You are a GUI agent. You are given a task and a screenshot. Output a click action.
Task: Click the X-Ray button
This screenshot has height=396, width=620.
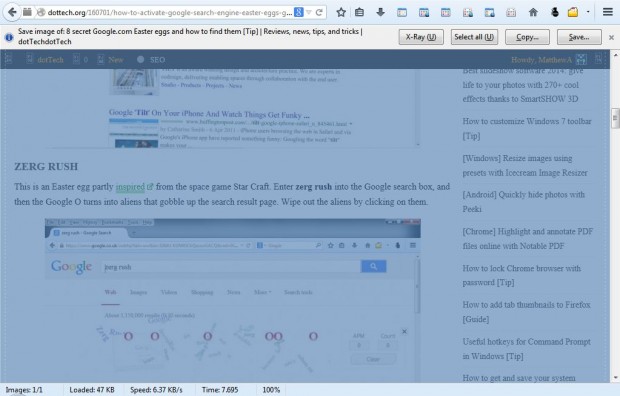pos(421,37)
